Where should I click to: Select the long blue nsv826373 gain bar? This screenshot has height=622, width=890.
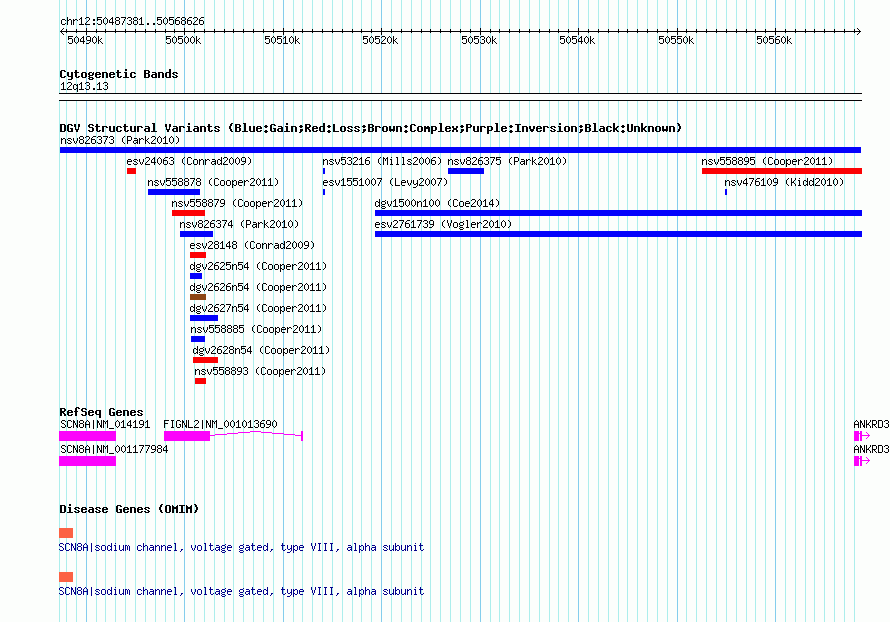point(460,150)
